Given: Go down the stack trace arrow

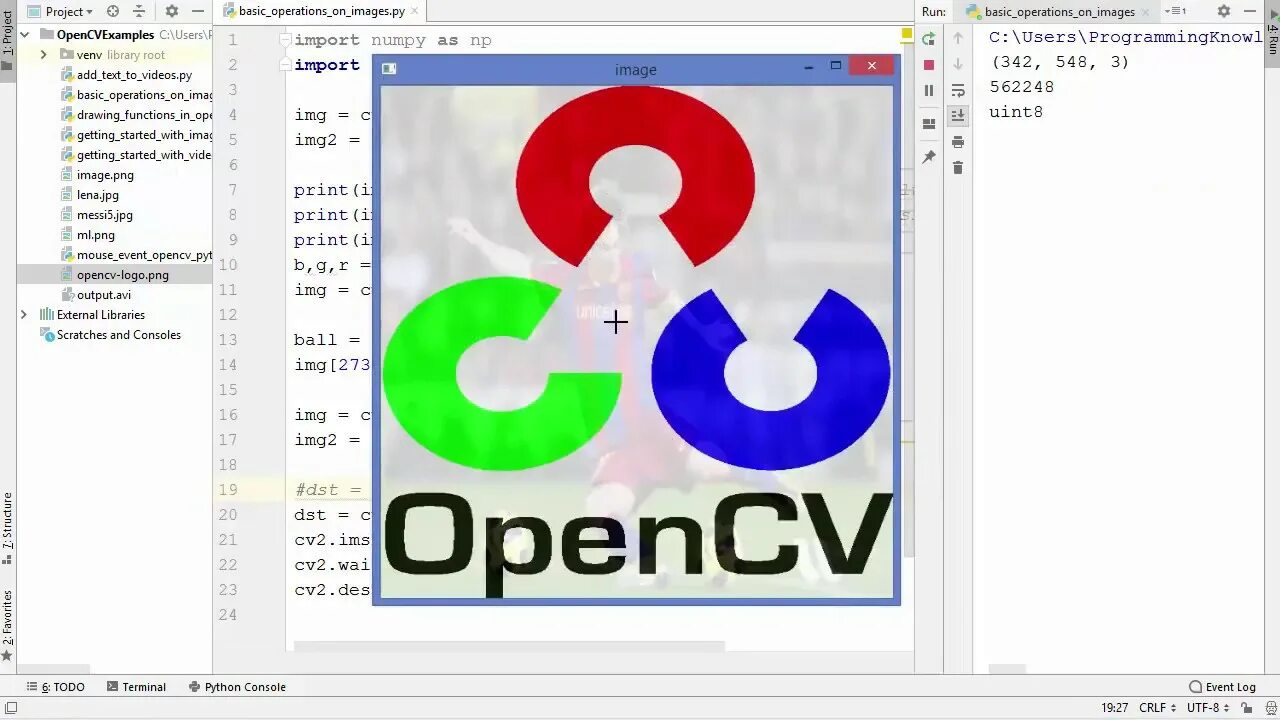Looking at the screenshot, I should pos(958,64).
